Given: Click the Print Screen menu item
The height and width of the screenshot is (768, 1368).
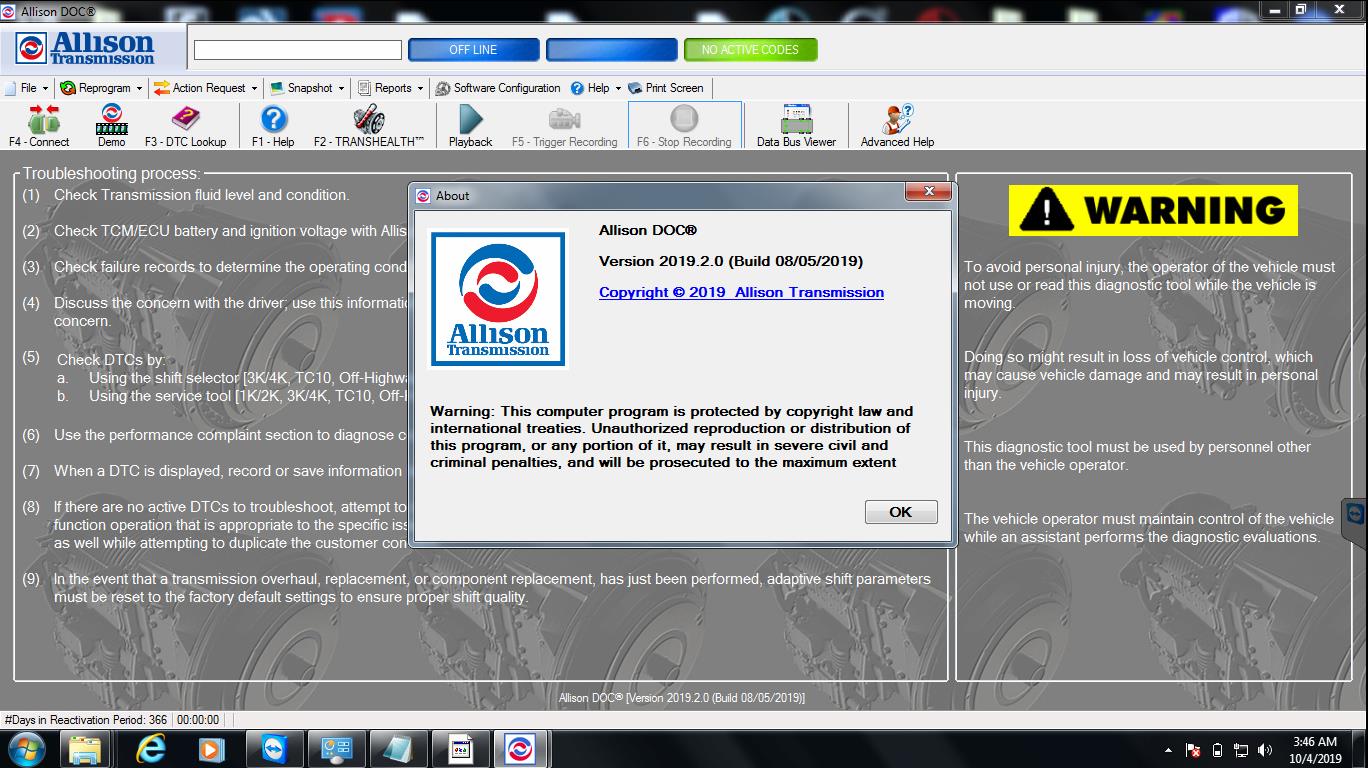Looking at the screenshot, I should tap(666, 88).
